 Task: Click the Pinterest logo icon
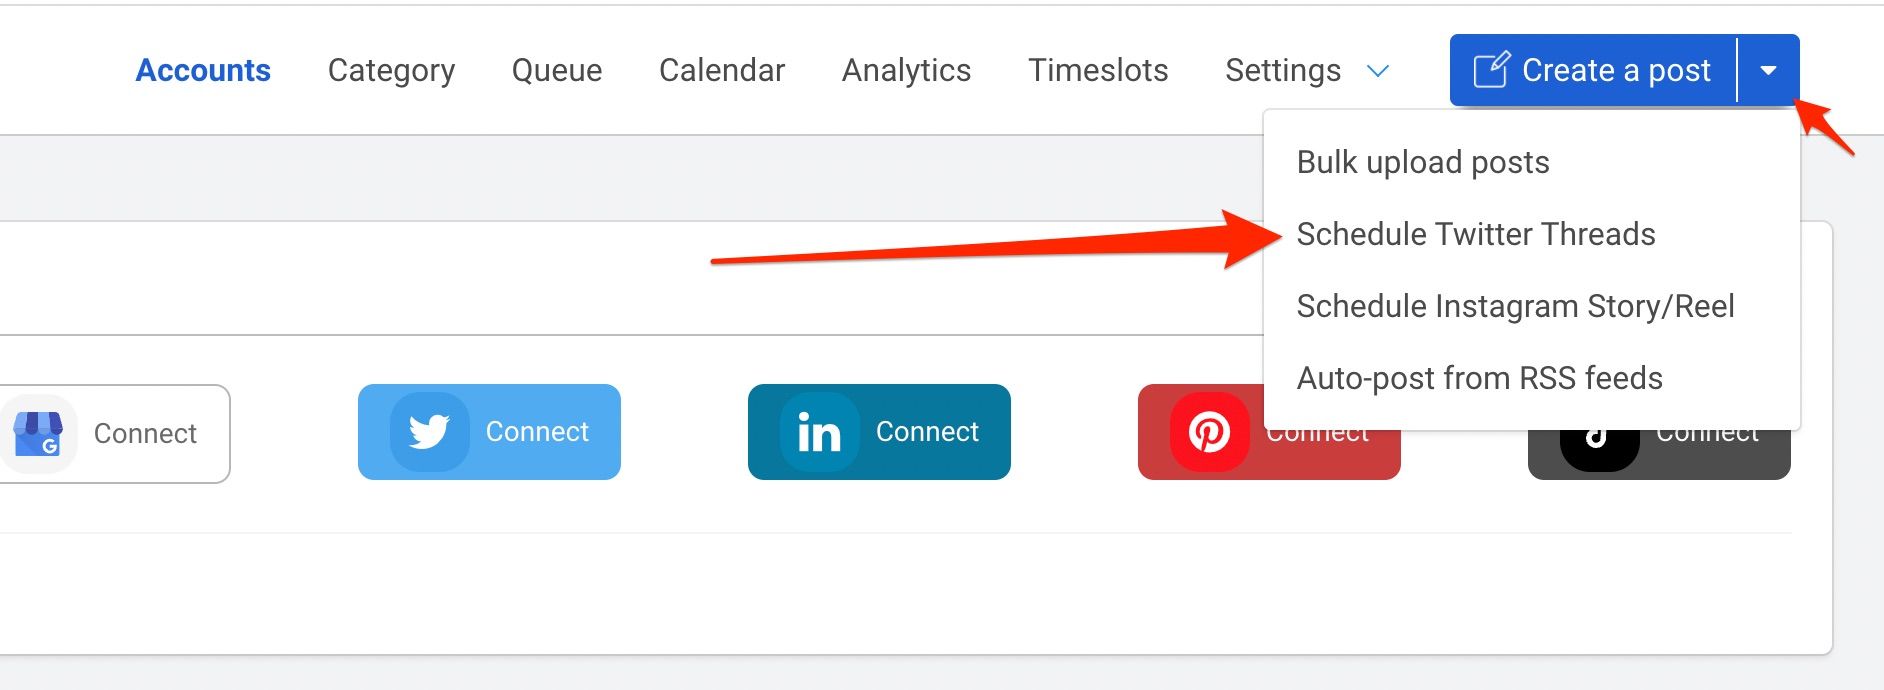point(1209,432)
